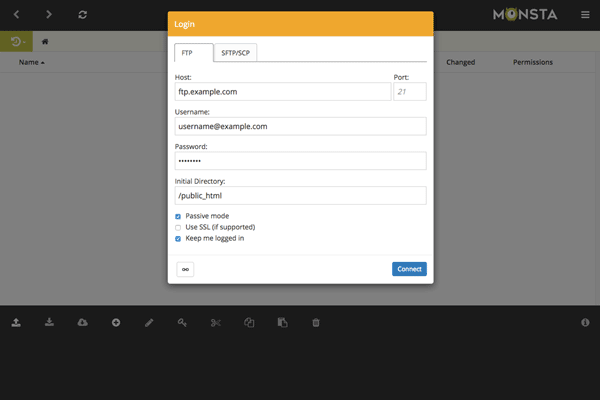600x400 pixels.
Task: Open the history dropdown beside home icon
Action: (19, 42)
